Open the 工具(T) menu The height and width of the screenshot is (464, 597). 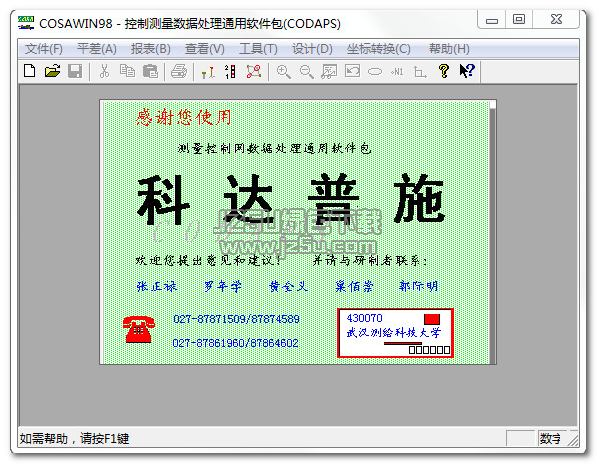point(259,49)
